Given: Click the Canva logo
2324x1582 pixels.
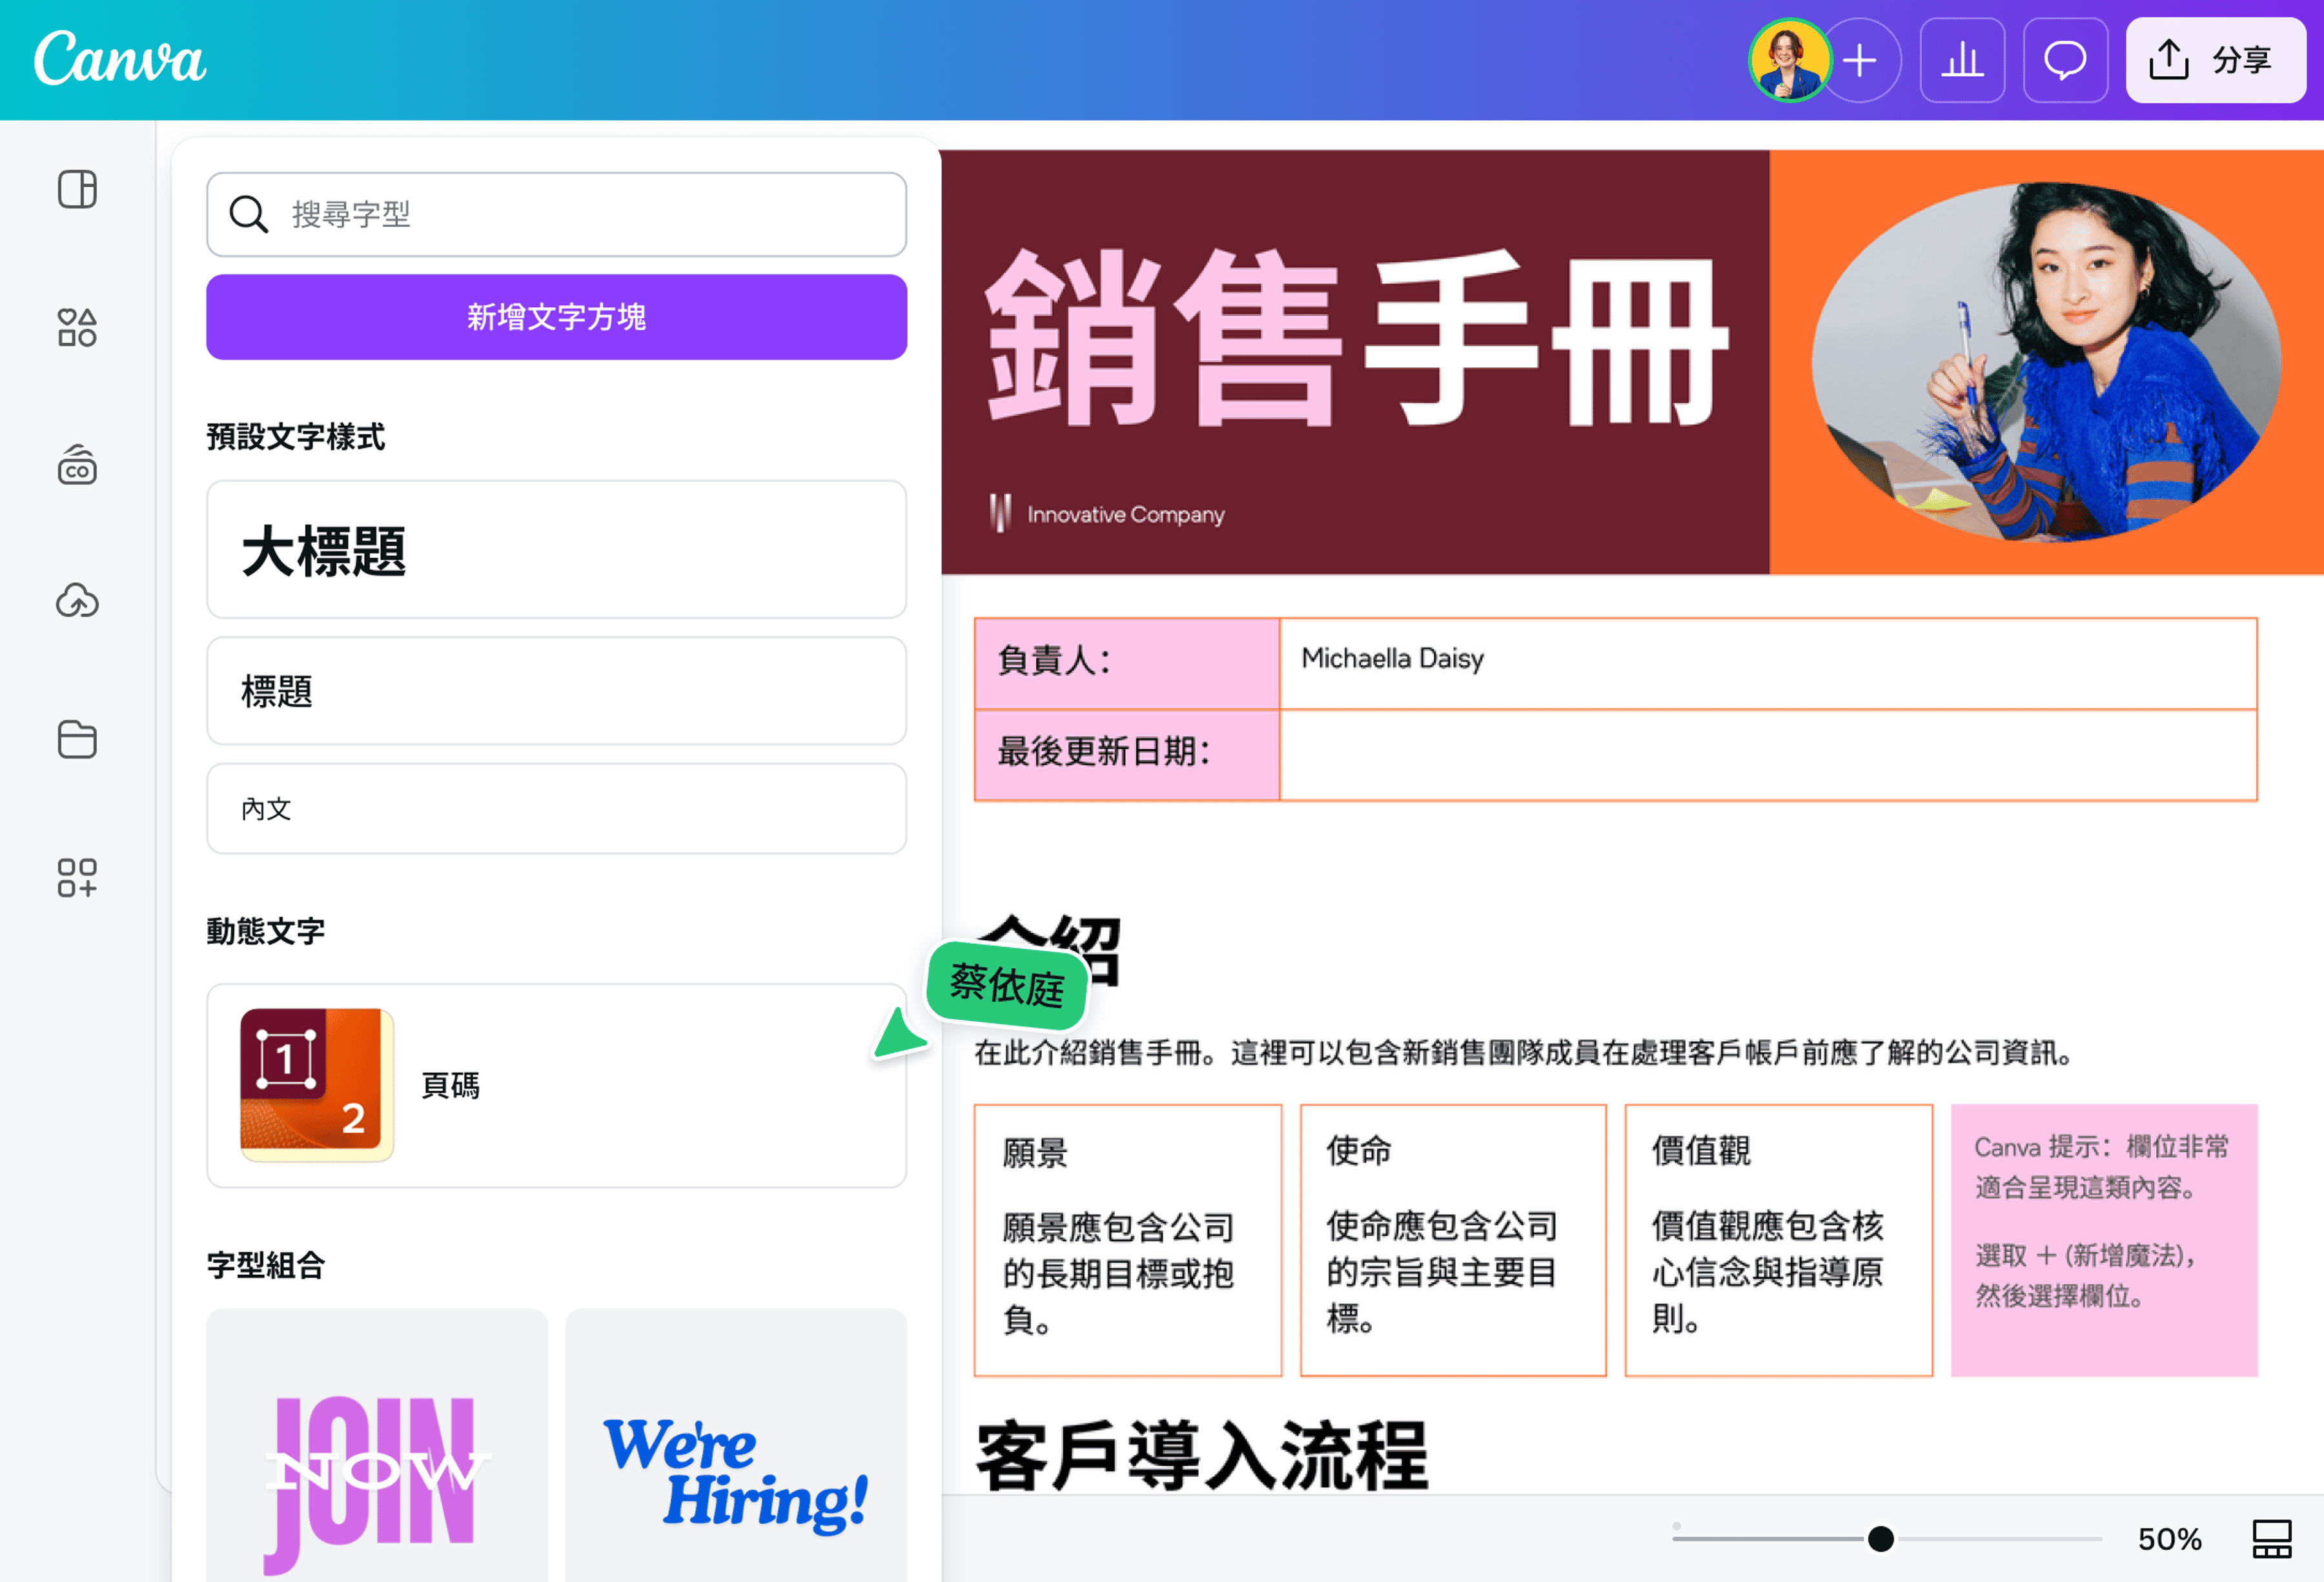Looking at the screenshot, I should click(x=120, y=59).
